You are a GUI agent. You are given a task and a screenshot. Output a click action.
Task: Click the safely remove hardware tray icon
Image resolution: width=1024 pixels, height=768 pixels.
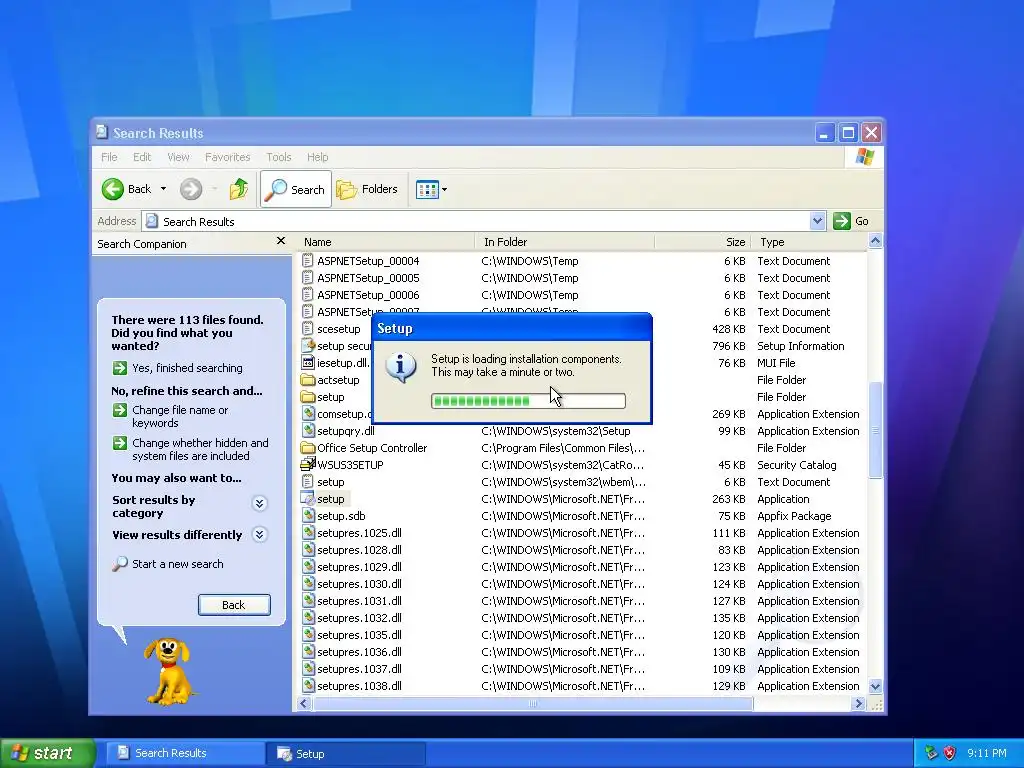point(931,753)
